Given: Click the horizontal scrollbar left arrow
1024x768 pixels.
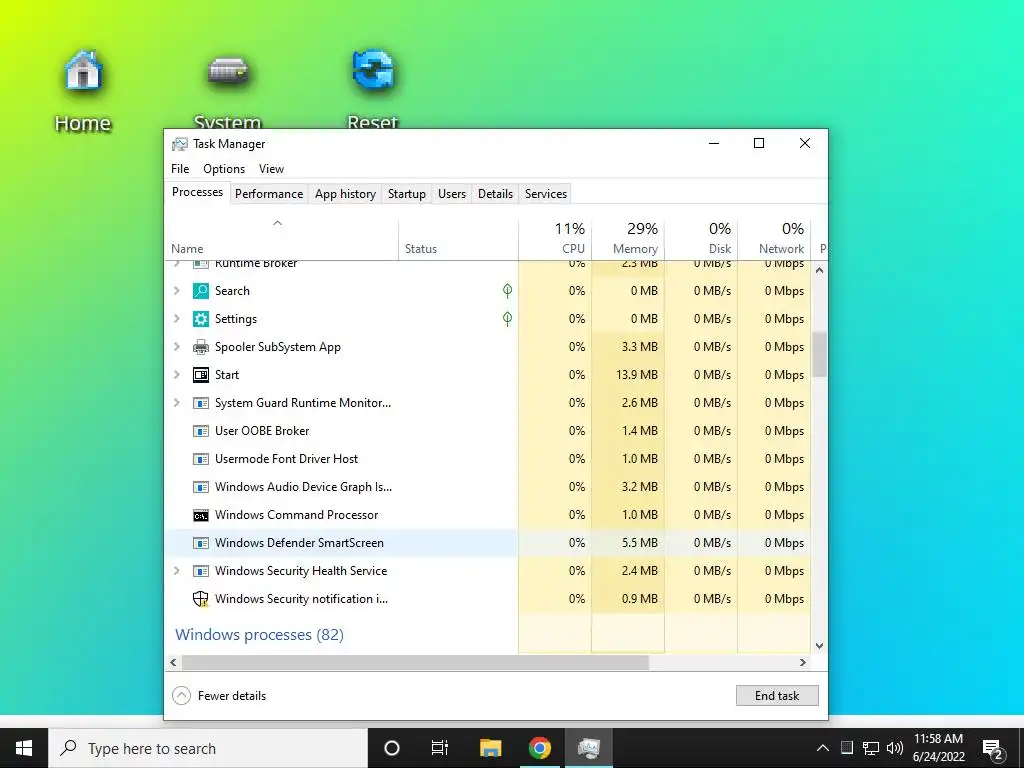Looking at the screenshot, I should click(173, 662).
